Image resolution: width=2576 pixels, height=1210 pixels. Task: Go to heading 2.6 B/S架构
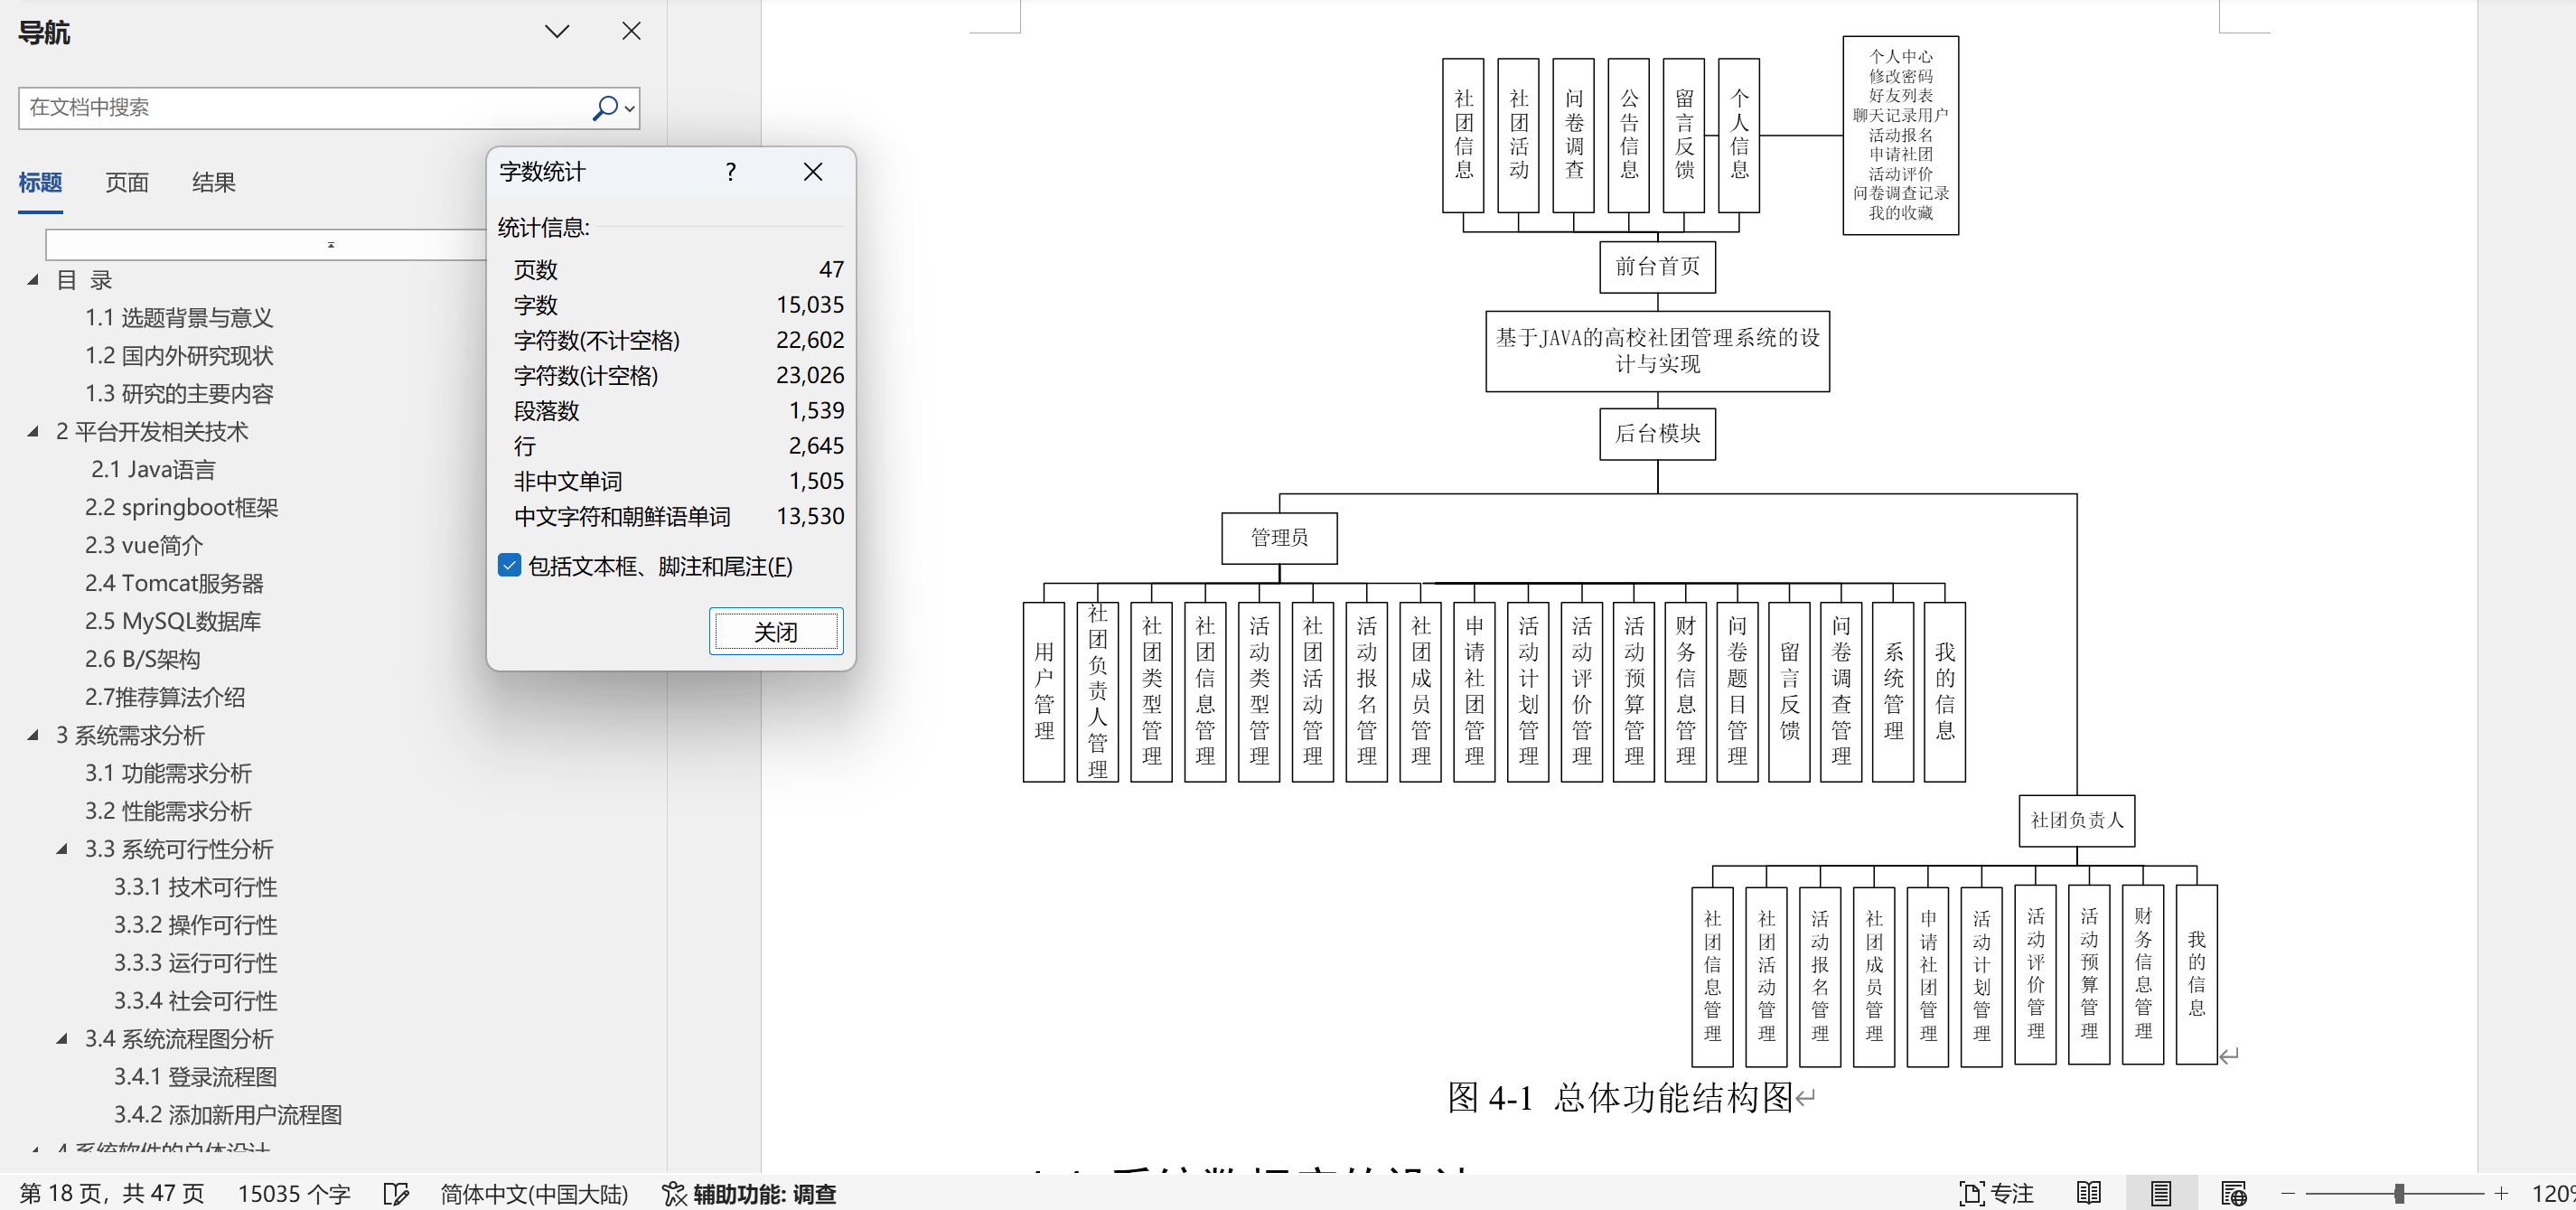tap(143, 660)
